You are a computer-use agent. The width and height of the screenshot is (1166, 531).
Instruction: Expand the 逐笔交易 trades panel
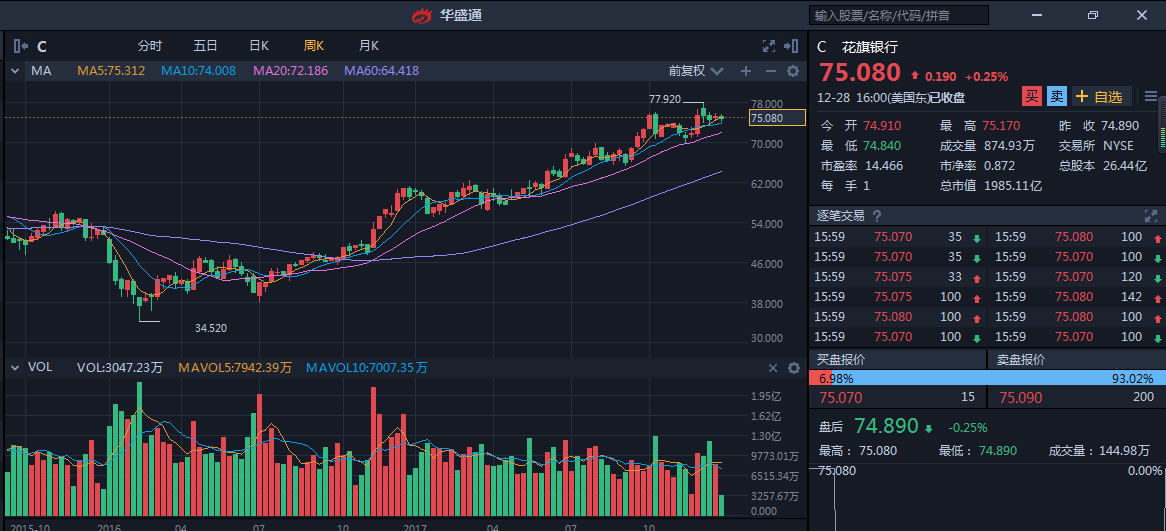point(1151,216)
